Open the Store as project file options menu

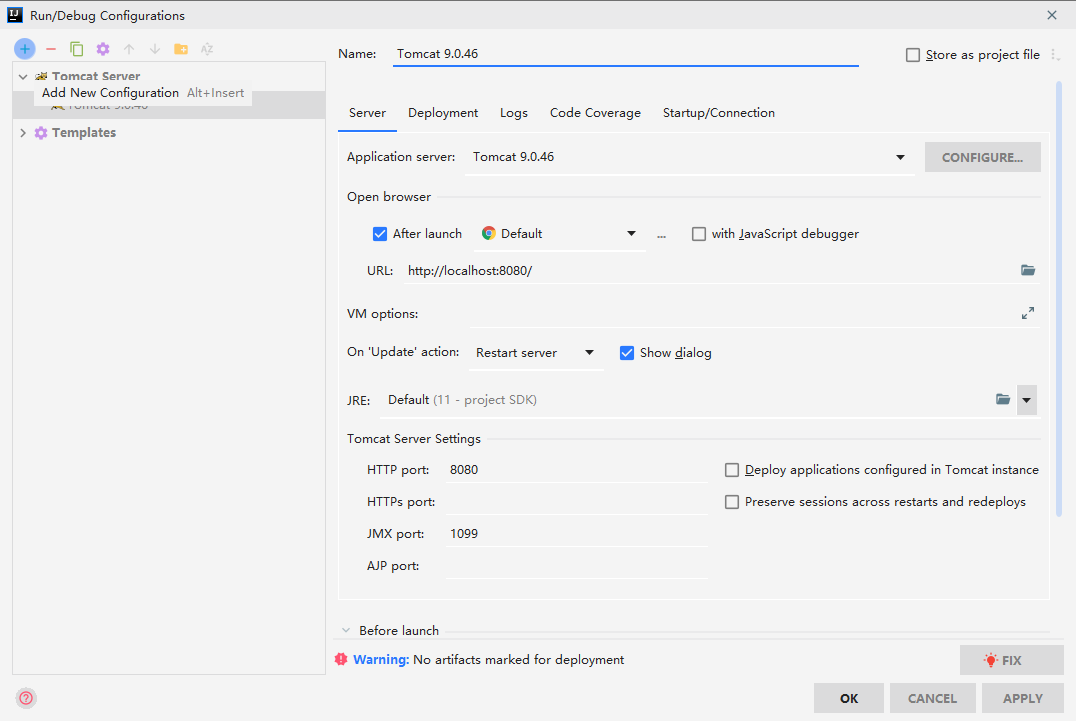click(x=1055, y=55)
